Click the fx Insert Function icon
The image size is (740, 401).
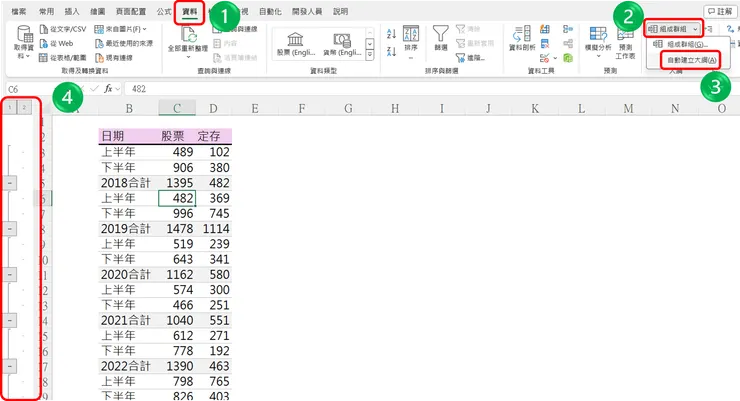pos(108,89)
